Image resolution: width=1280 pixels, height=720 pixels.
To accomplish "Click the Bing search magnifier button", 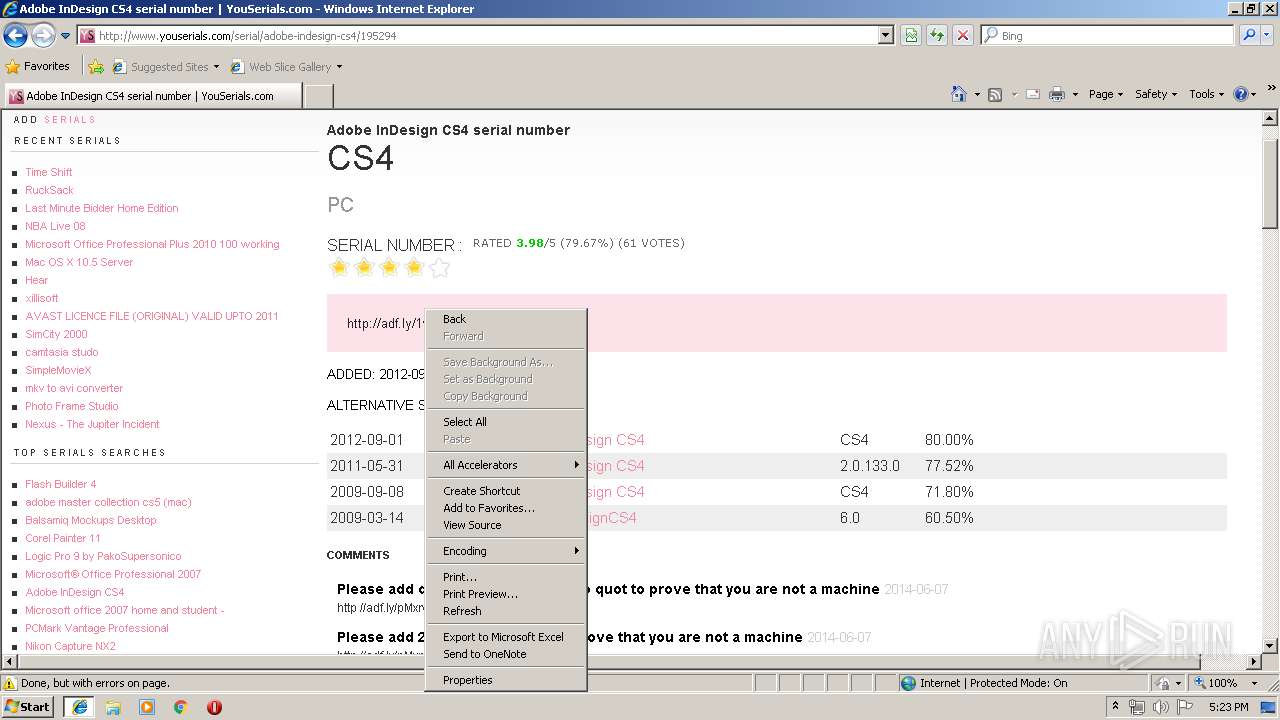I will (1249, 35).
